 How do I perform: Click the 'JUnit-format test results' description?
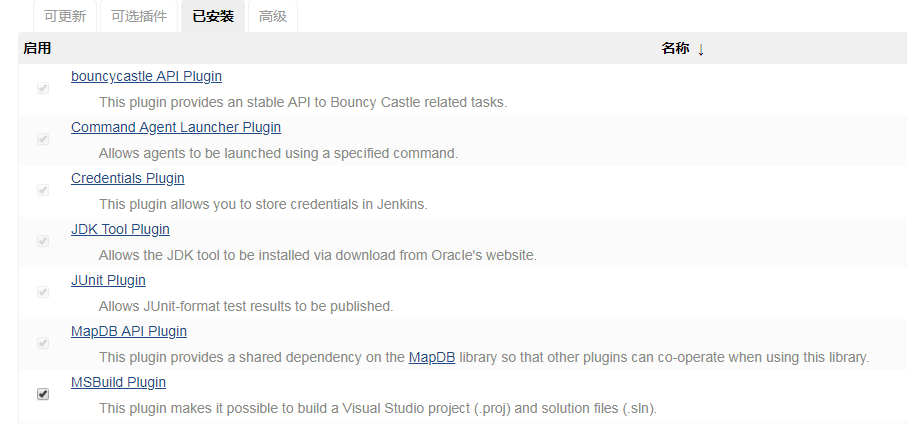click(246, 306)
